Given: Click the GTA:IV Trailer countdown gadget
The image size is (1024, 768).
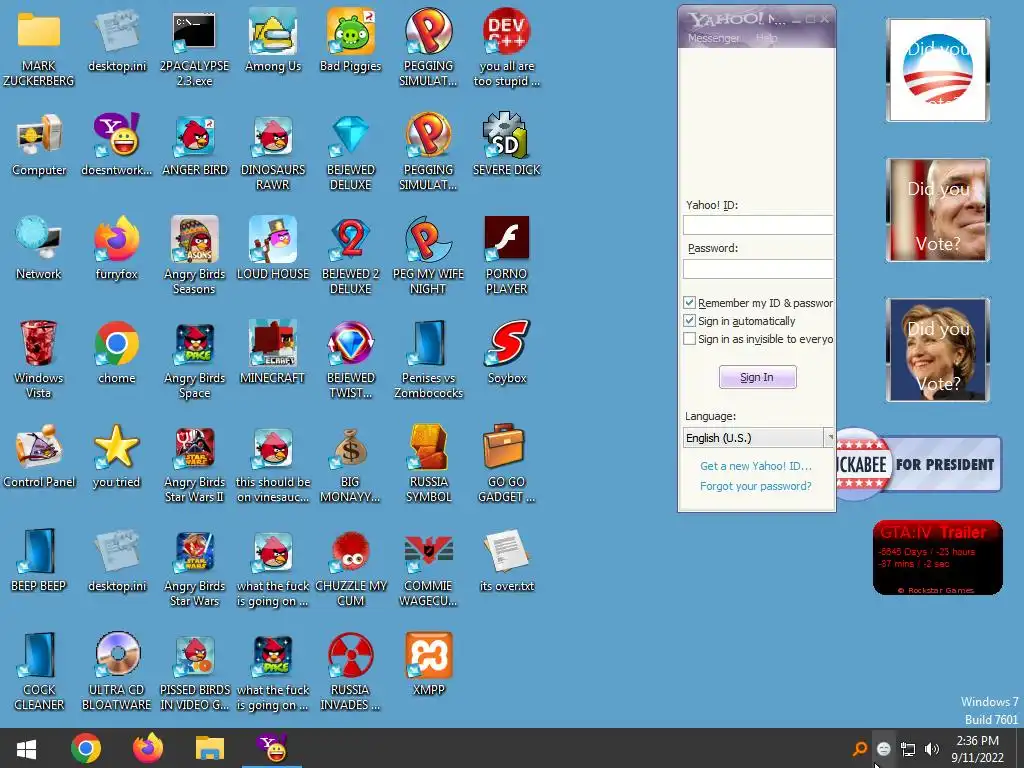Looking at the screenshot, I should click(x=938, y=557).
